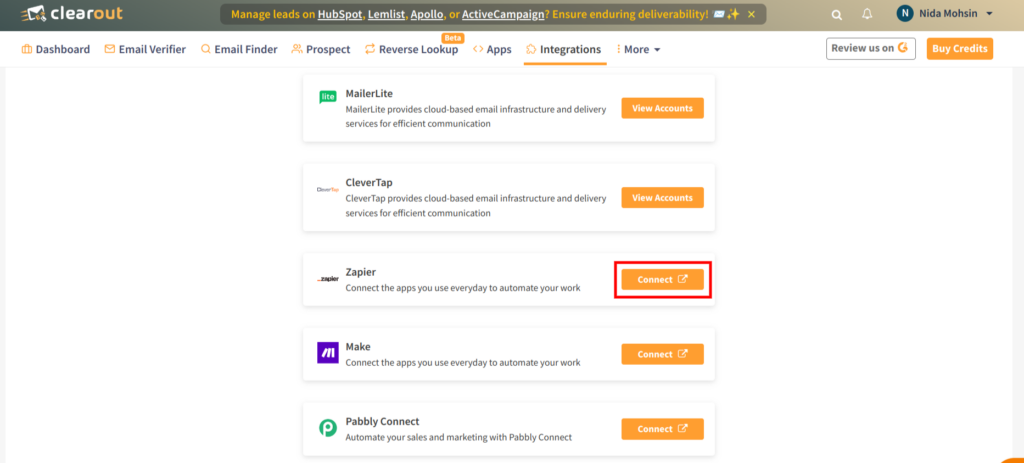The width and height of the screenshot is (1024, 463).
Task: Click the Pabbly 'Automate your sales and marketing' description
Action: 458,437
